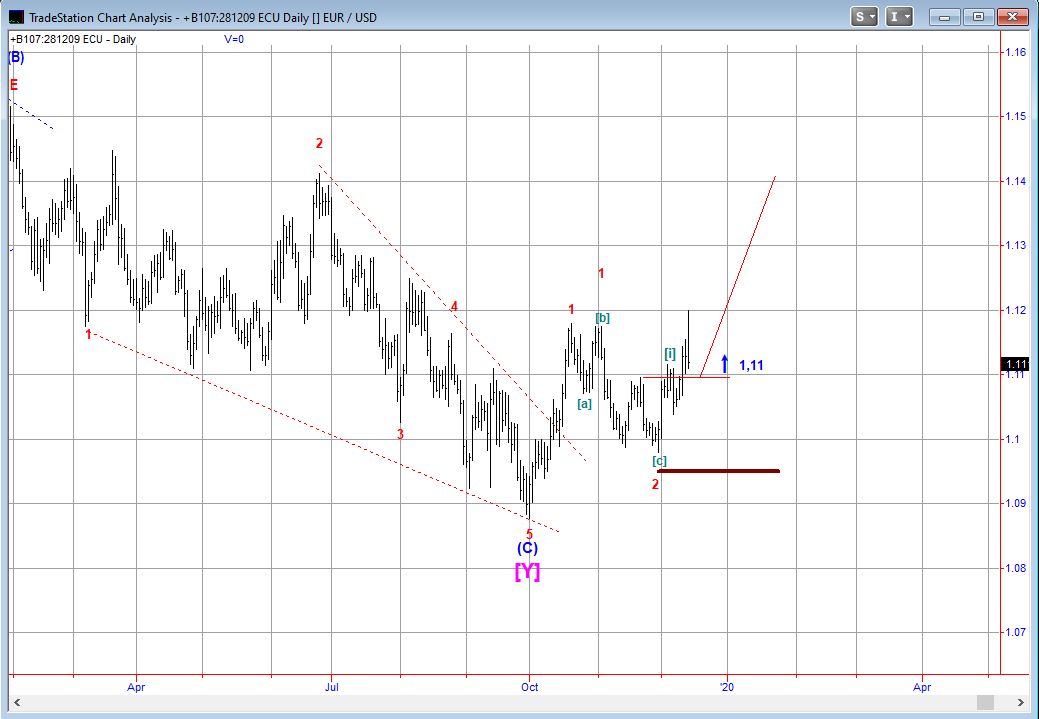
Task: Select the red 2 label at the July peak
Action: tap(319, 143)
